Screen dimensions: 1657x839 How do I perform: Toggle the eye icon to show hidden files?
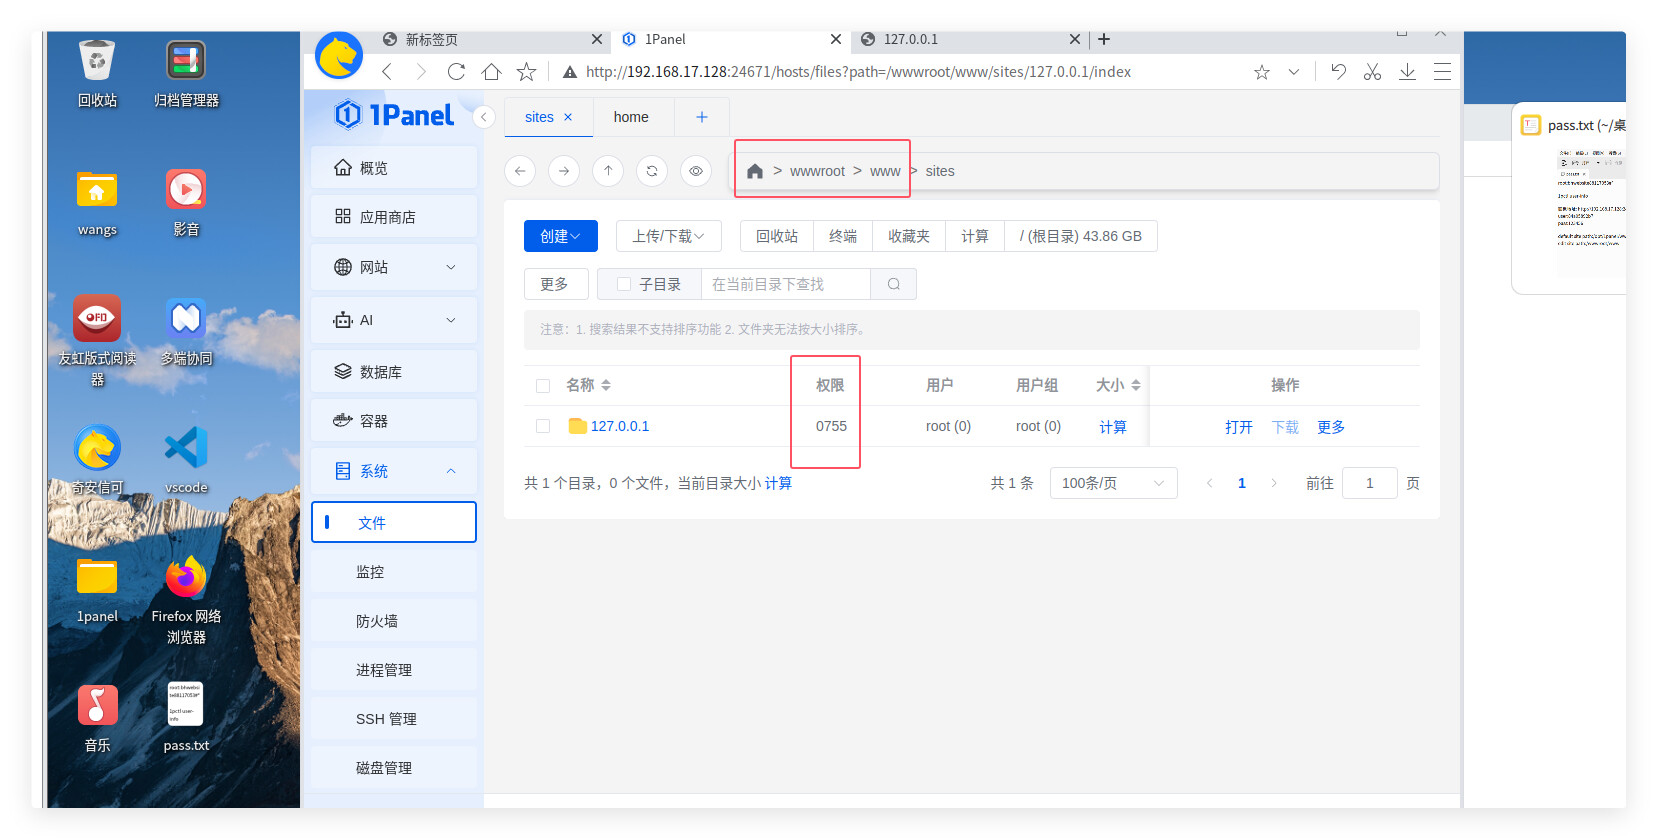point(696,171)
